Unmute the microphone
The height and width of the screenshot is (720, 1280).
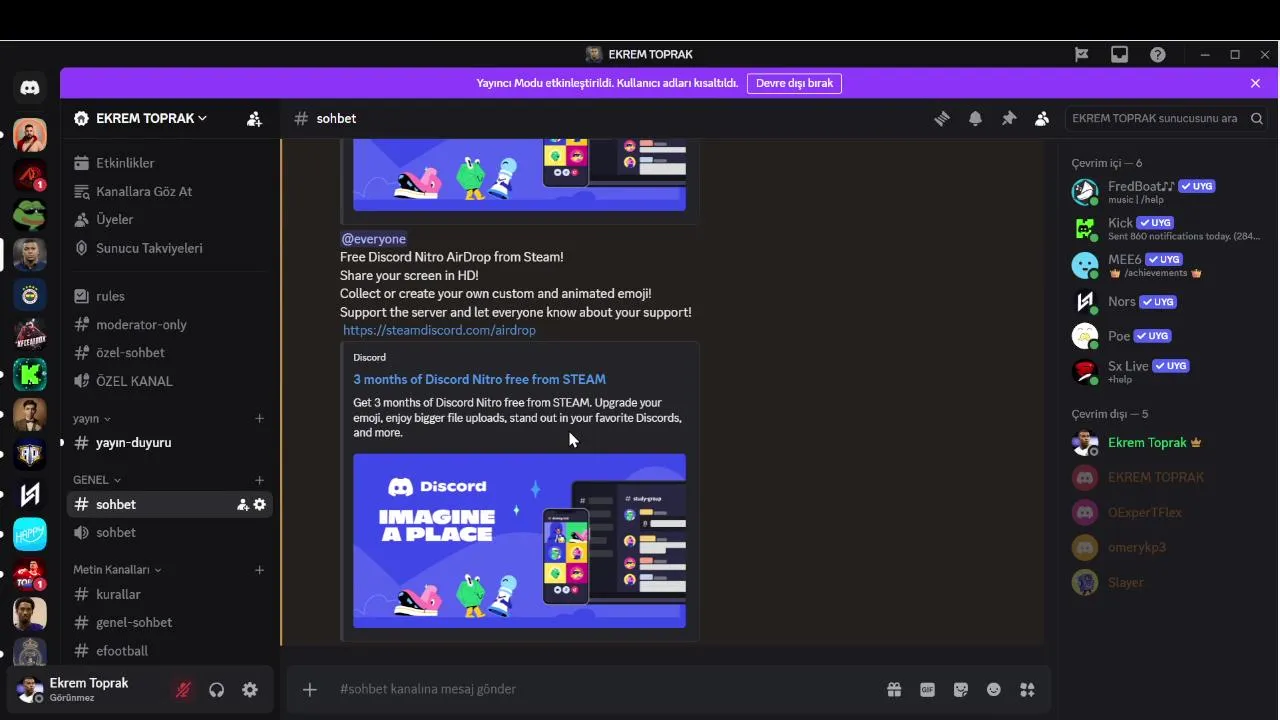click(183, 689)
